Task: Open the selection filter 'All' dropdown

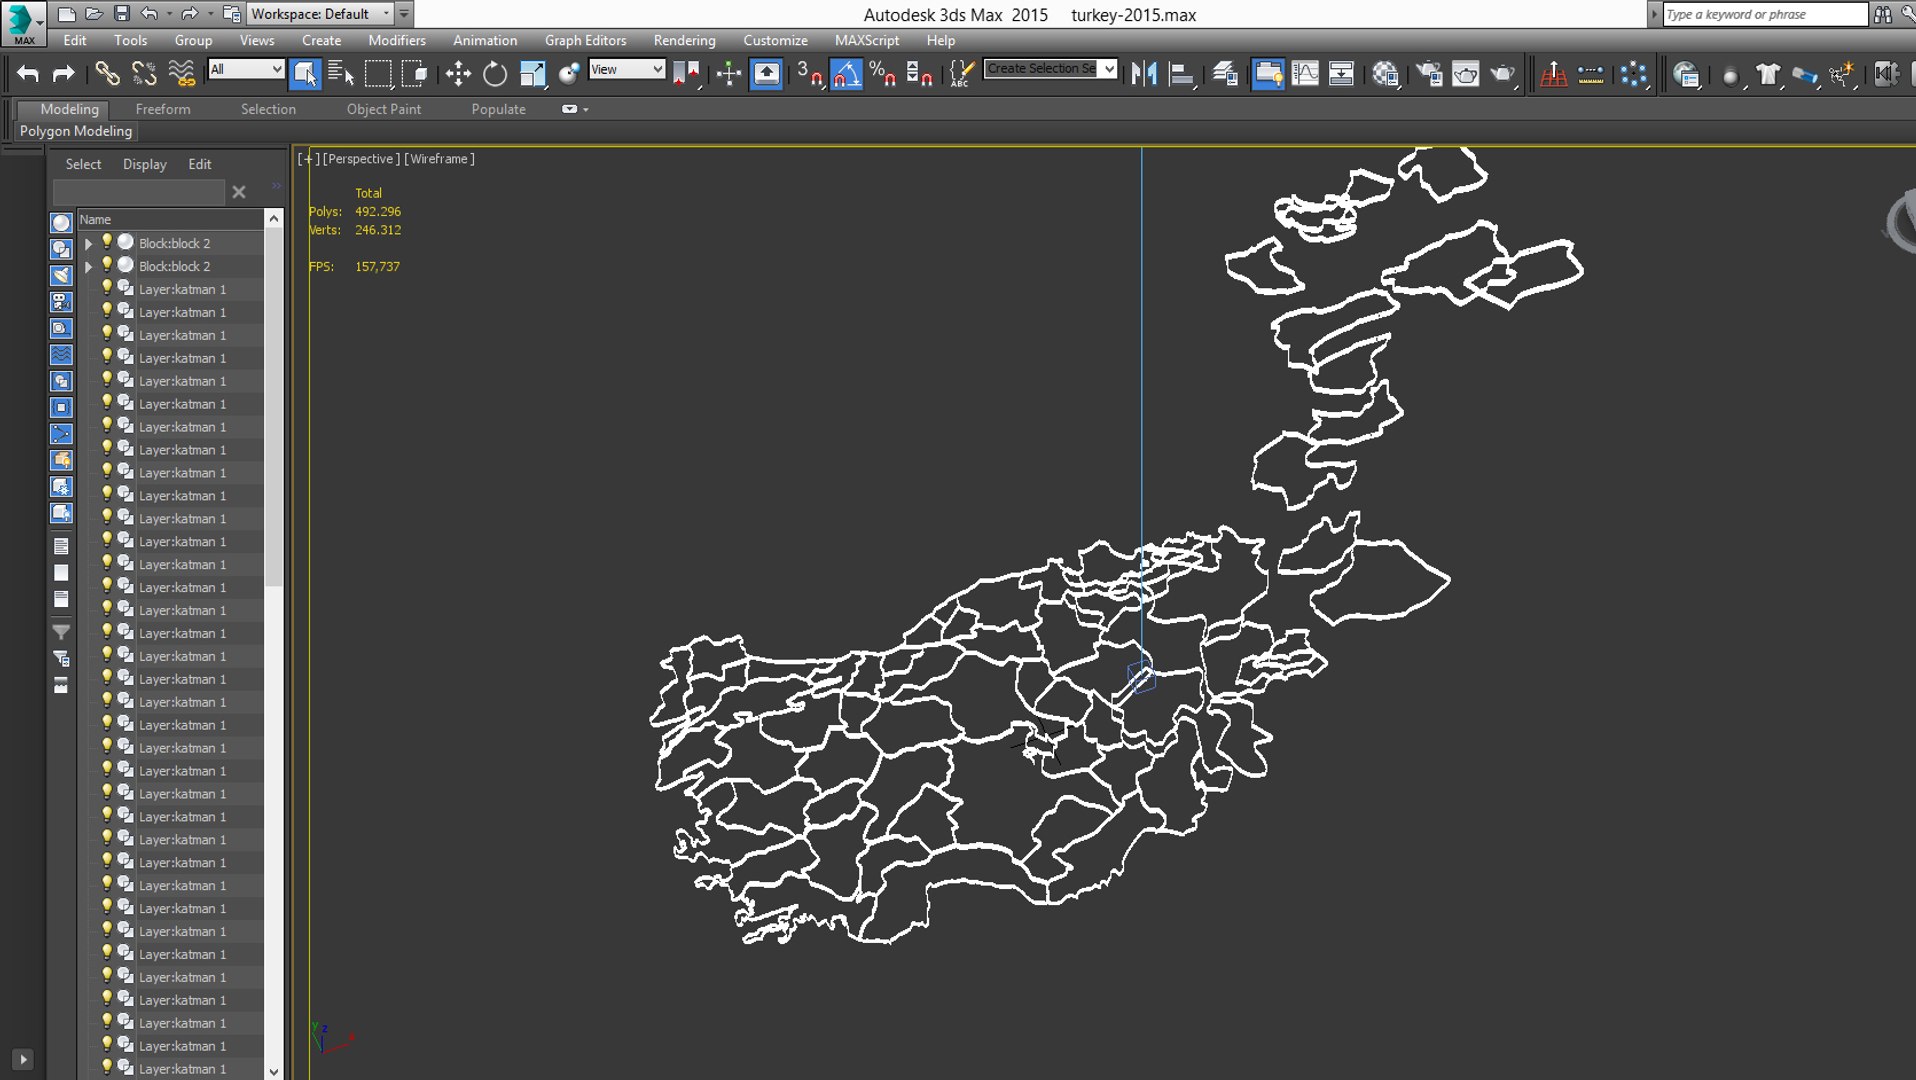Action: (x=246, y=69)
